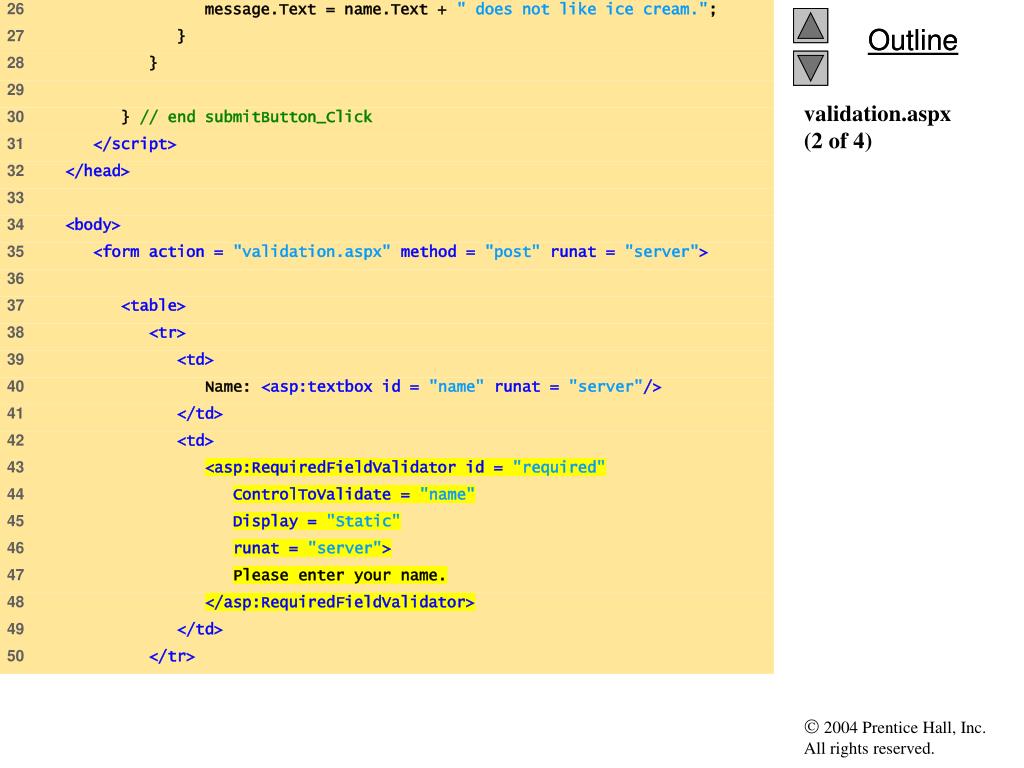Click the 'does not like ice cream.' string
Image resolution: width=1024 pixels, height=768 pixels.
click(582, 10)
